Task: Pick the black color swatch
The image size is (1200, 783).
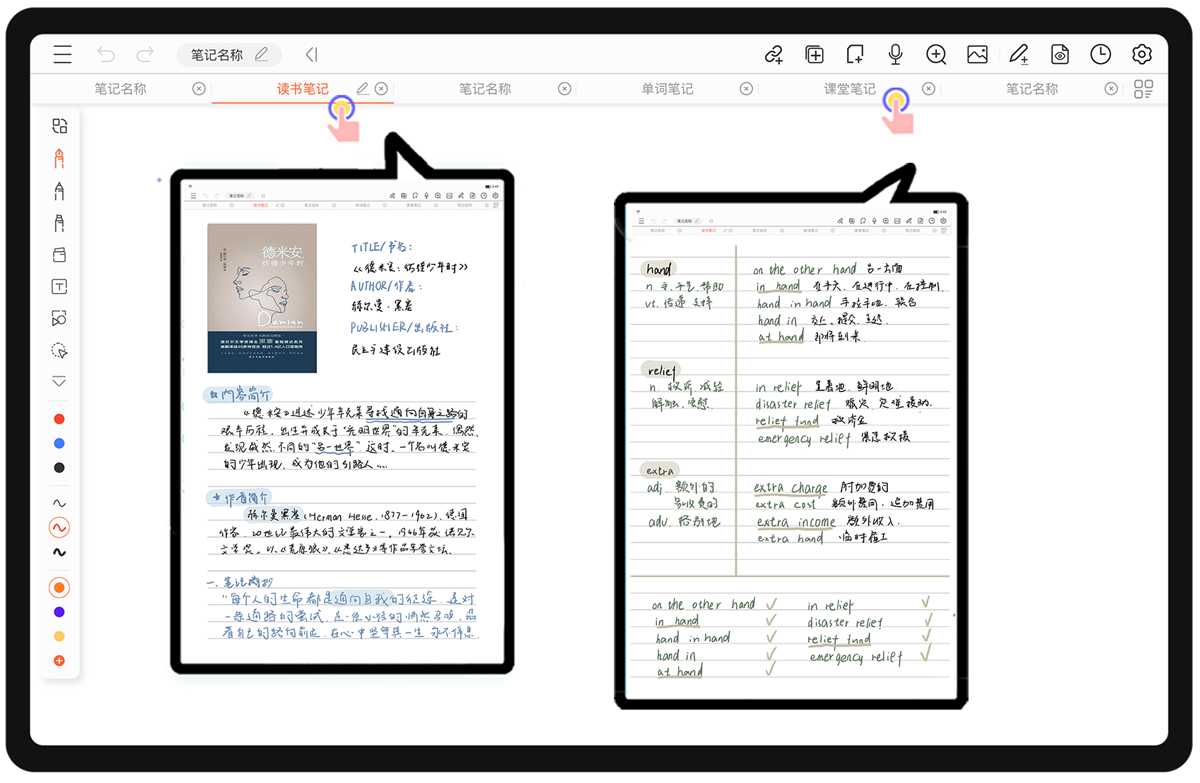Action: coord(59,468)
